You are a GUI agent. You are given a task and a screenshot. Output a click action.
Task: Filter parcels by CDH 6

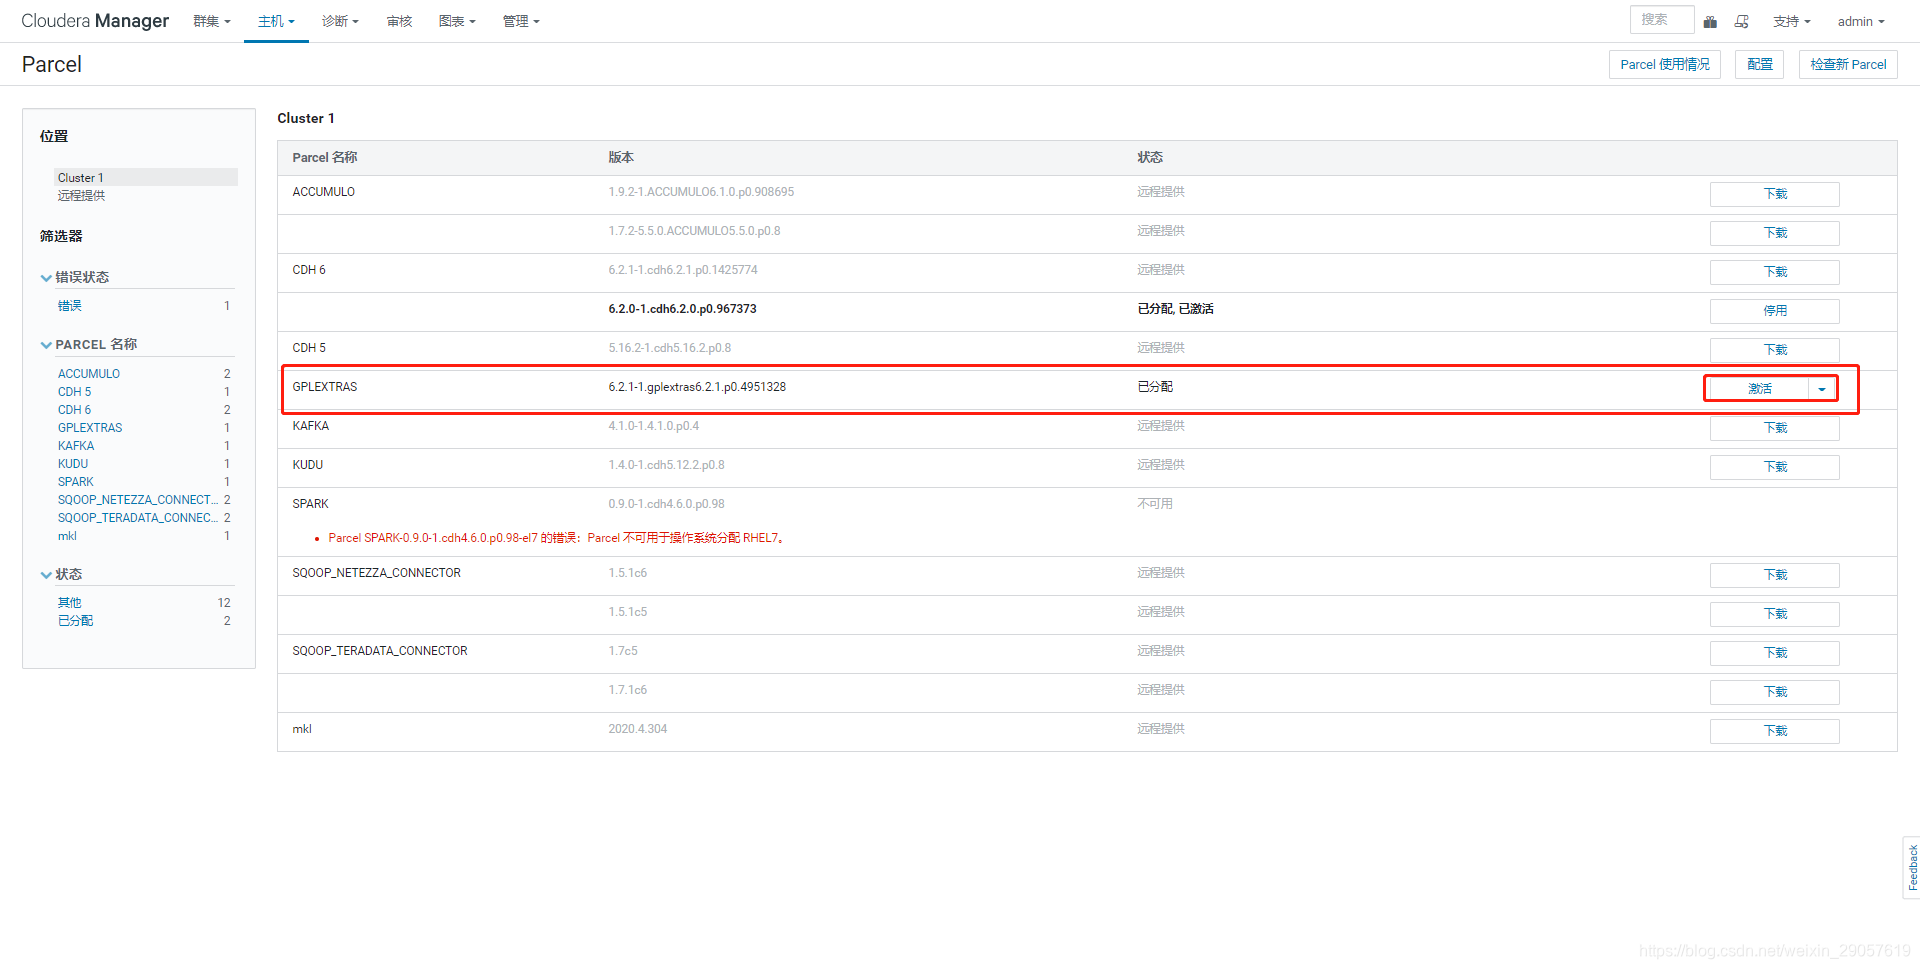click(74, 410)
